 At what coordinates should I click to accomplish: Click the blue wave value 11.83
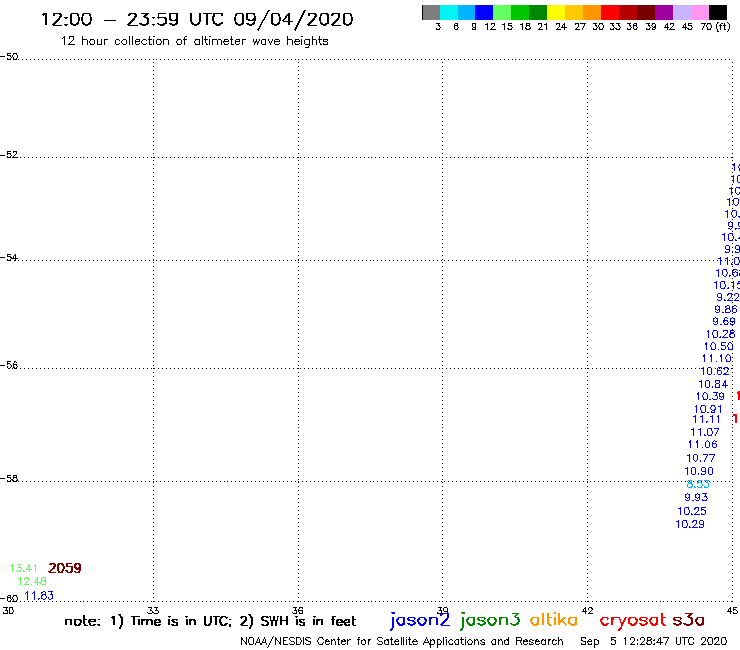click(x=39, y=596)
